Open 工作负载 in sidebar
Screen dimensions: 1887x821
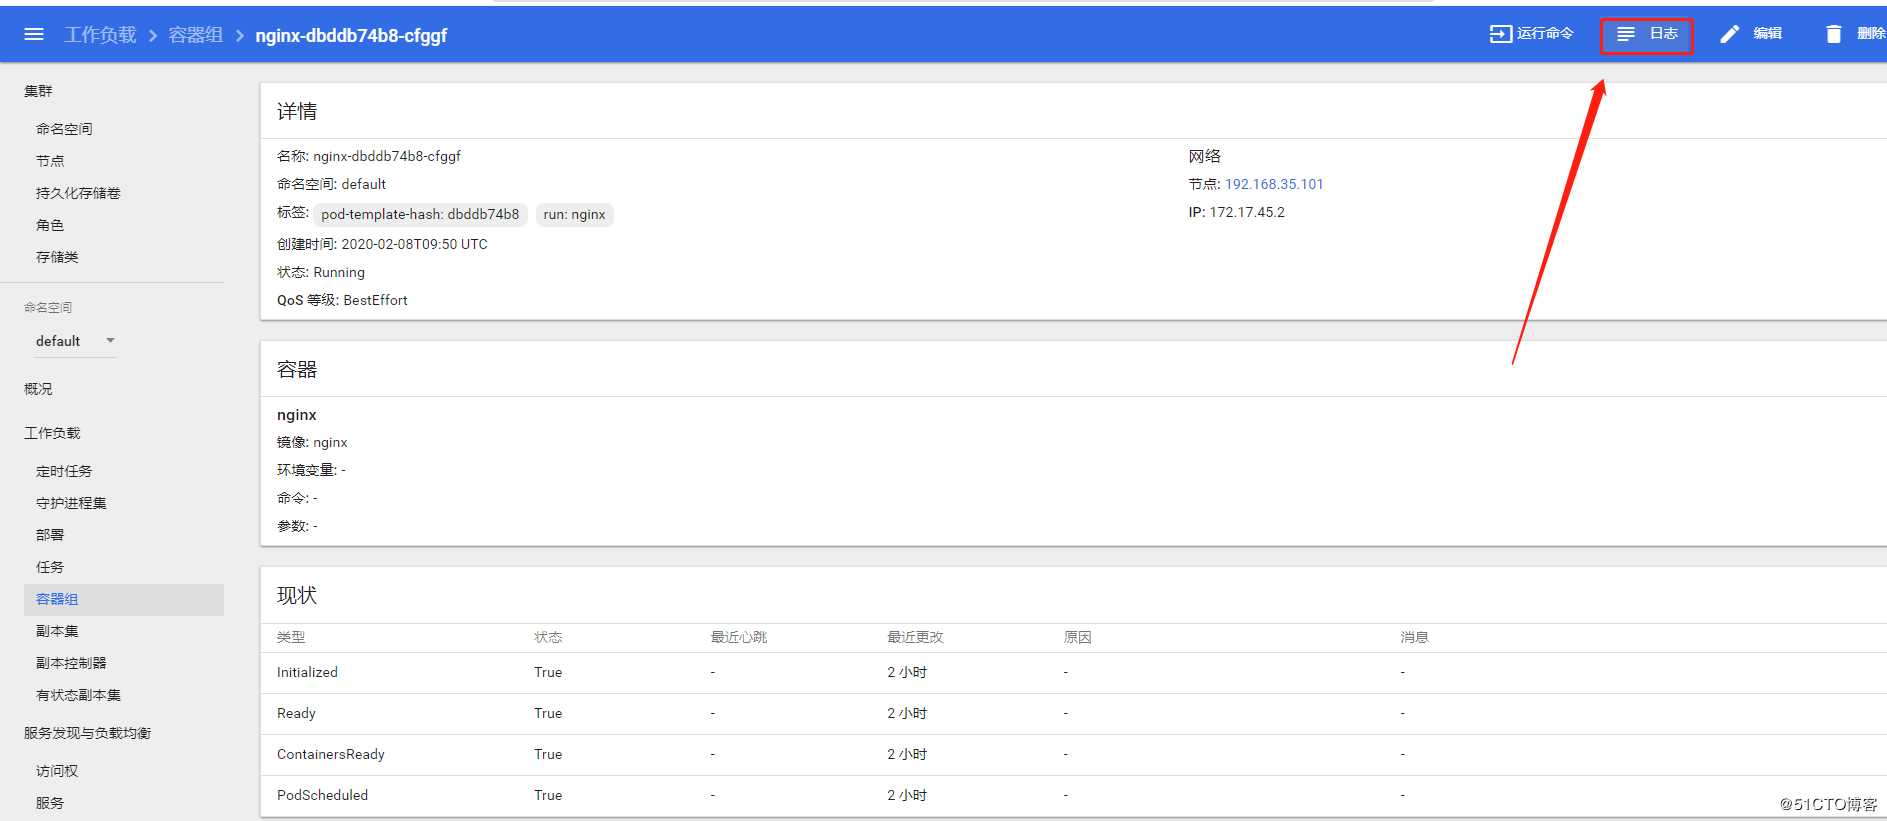52,433
